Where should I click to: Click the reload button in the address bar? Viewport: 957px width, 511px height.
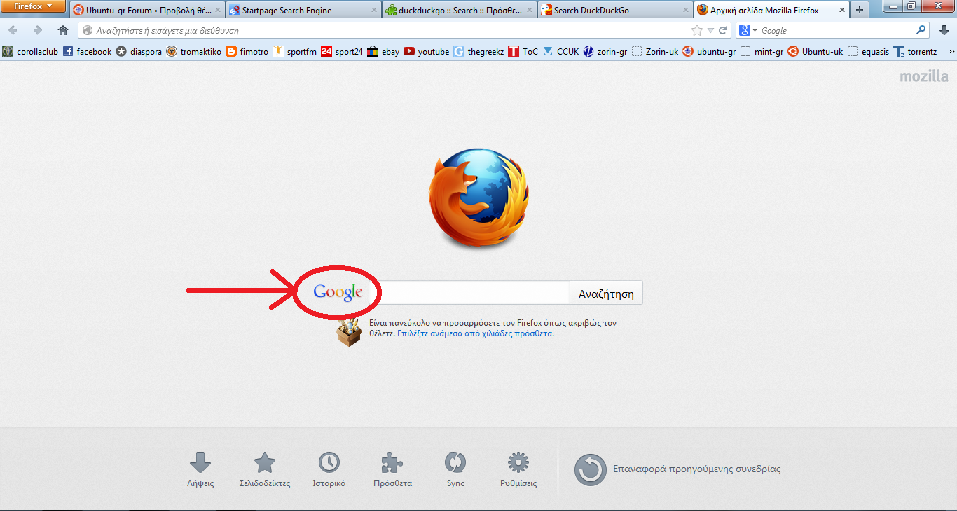722,30
